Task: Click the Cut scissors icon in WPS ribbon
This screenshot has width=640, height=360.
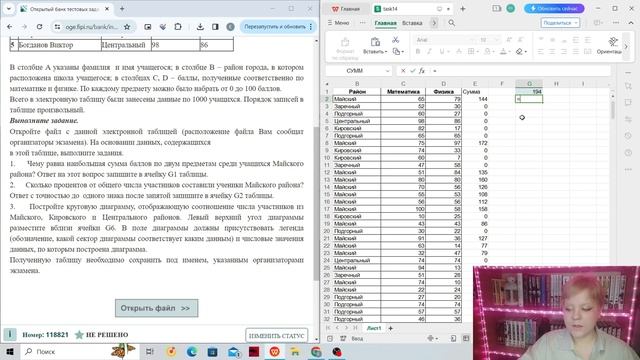Action: tap(395, 40)
